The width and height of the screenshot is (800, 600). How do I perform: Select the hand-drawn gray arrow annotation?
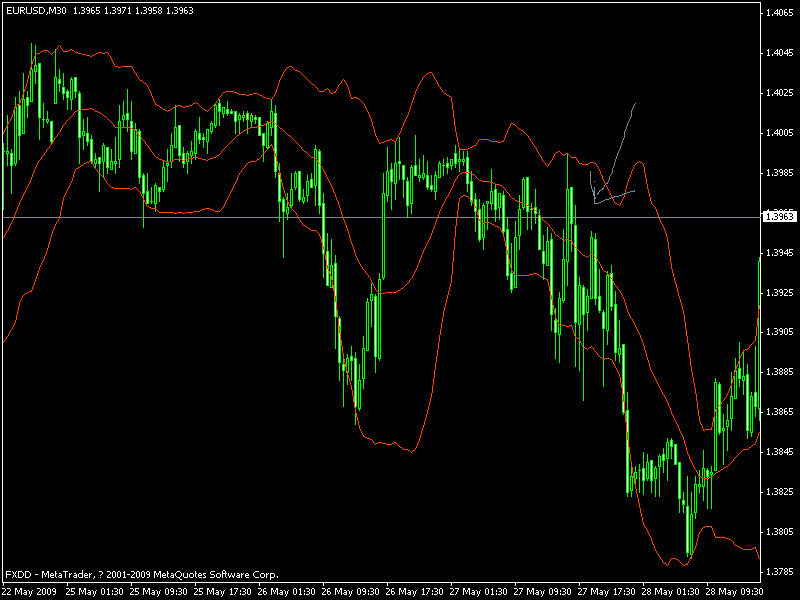click(613, 154)
